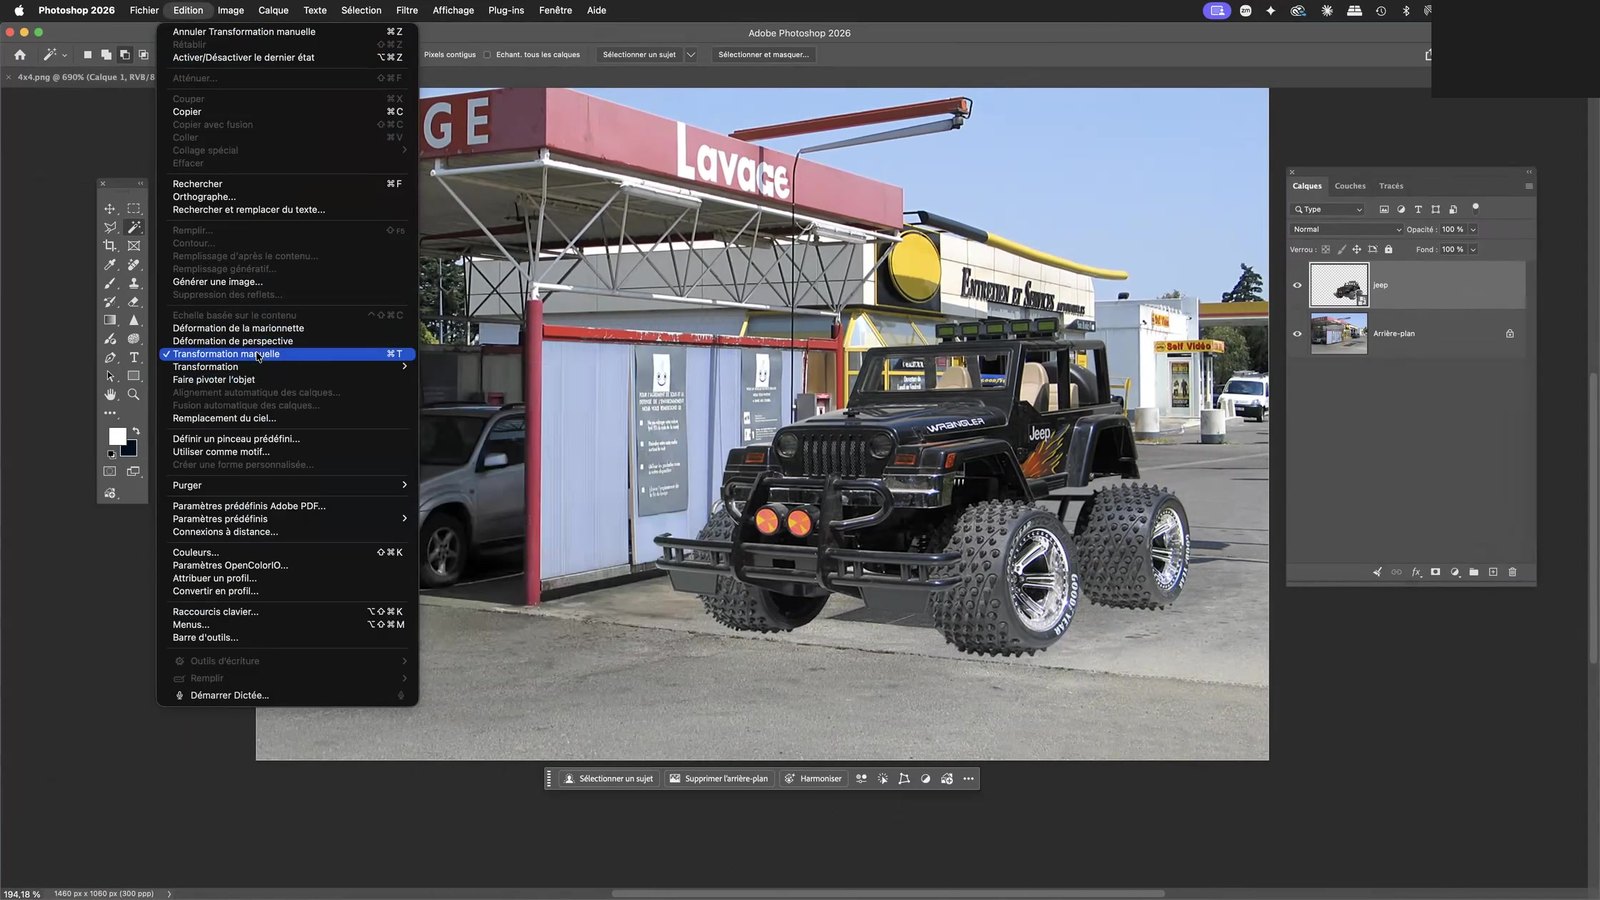Switch to the Couches tab
Viewport: 1600px width, 900px height.
pyautogui.click(x=1350, y=186)
